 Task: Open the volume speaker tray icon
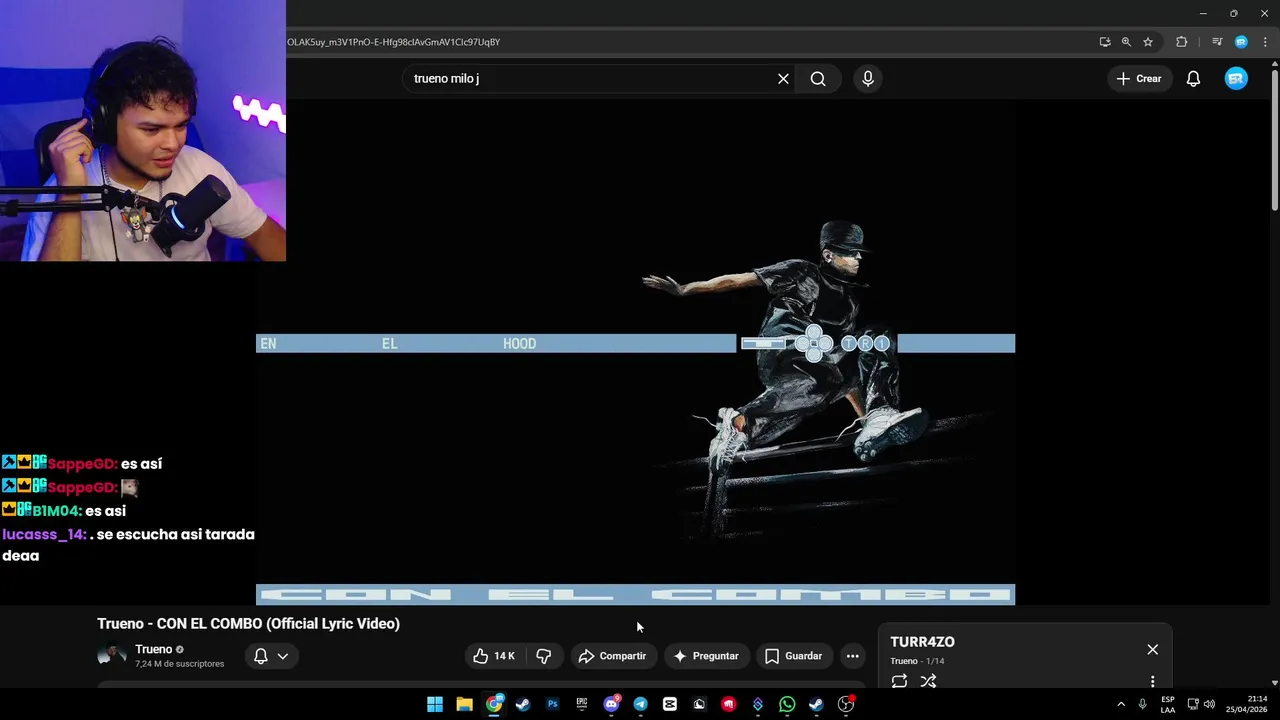point(1209,704)
